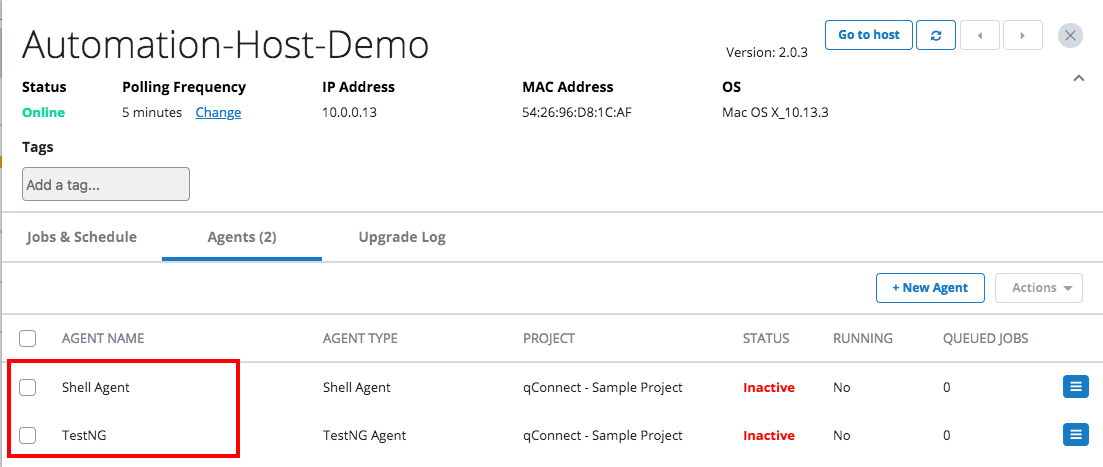Open TestNG row action menu
The width and height of the screenshot is (1103, 467).
(1075, 434)
